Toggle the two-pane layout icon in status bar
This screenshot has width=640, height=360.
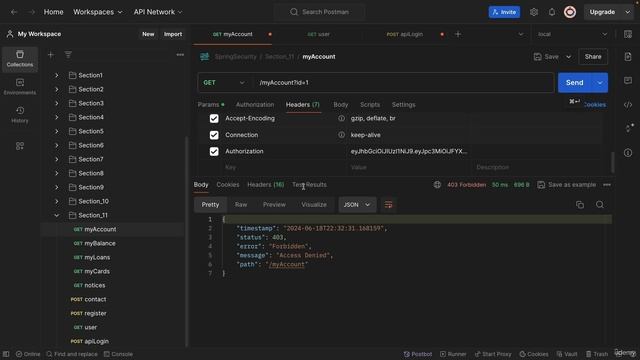[6, 354]
